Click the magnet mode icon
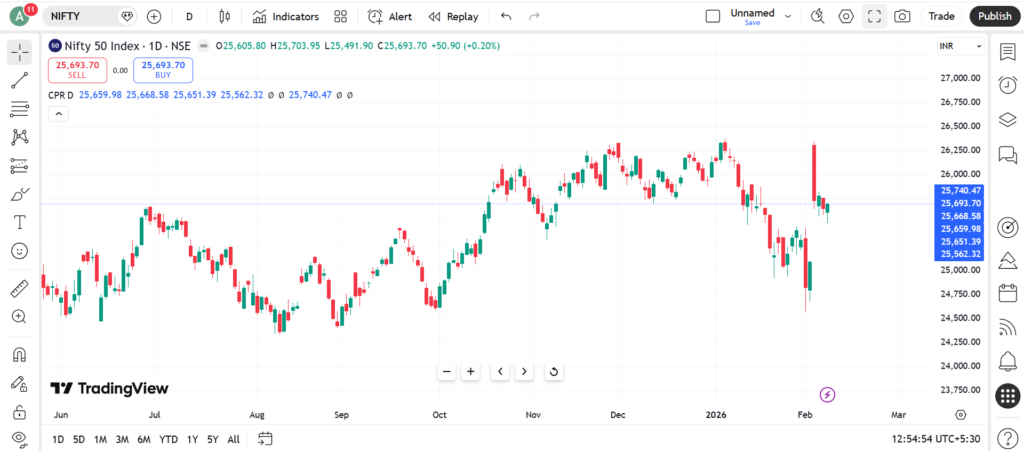 click(x=19, y=354)
